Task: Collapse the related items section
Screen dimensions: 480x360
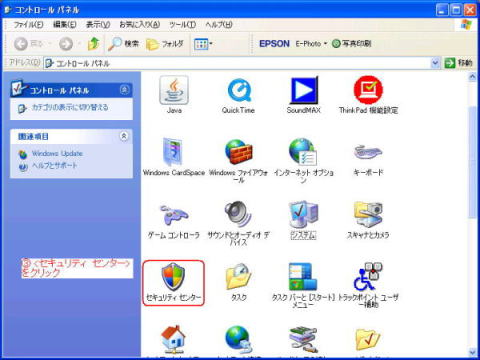Action: [x=124, y=136]
